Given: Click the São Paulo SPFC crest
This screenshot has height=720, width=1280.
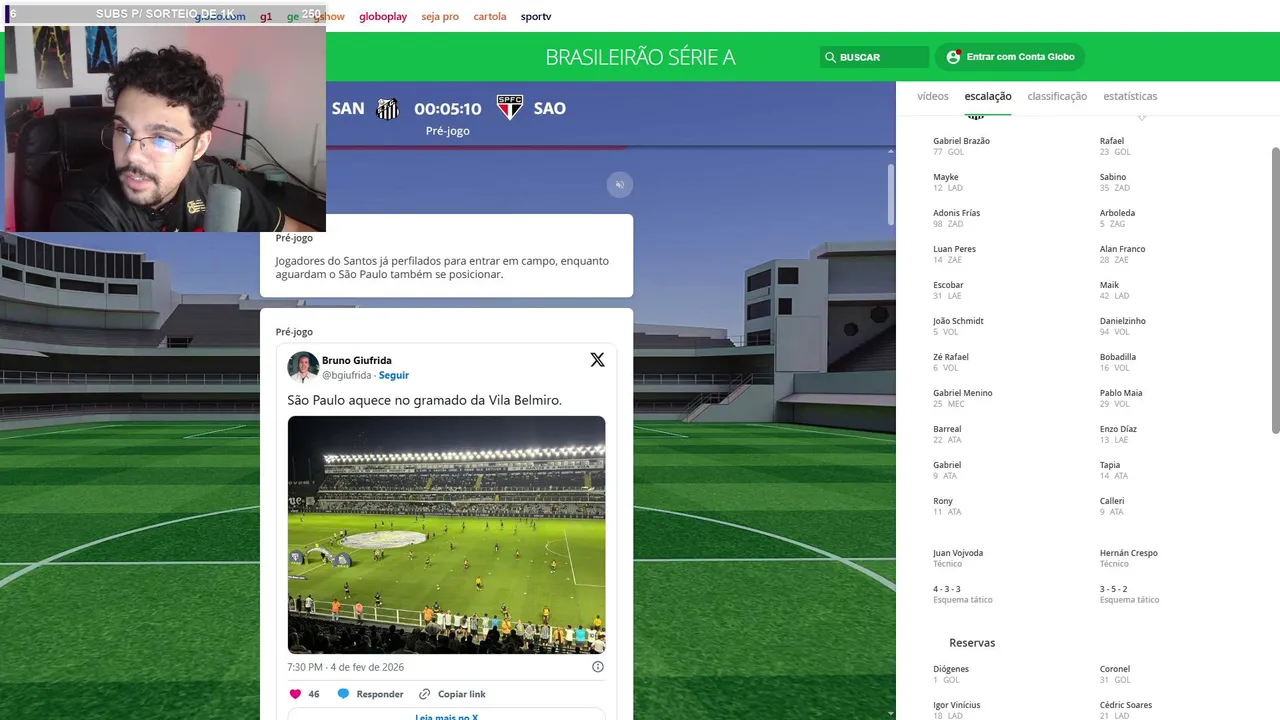Looking at the screenshot, I should pyautogui.click(x=510, y=108).
